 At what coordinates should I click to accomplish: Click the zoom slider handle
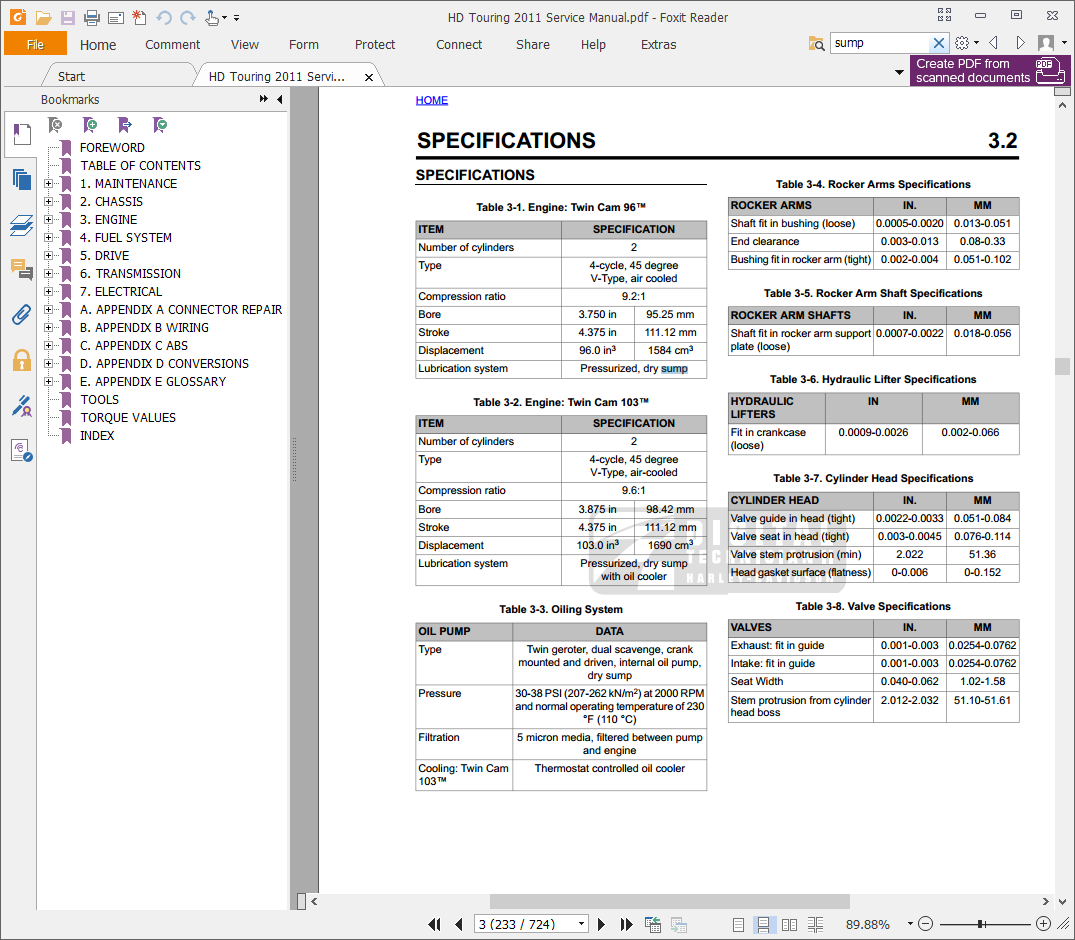pyautogui.click(x=981, y=924)
